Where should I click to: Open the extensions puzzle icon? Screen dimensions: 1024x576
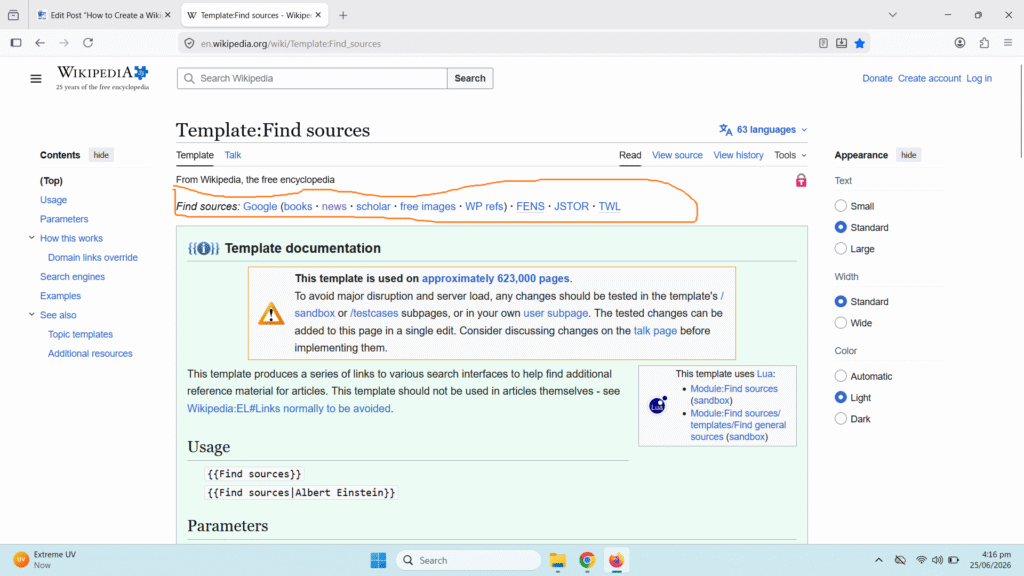(x=984, y=43)
